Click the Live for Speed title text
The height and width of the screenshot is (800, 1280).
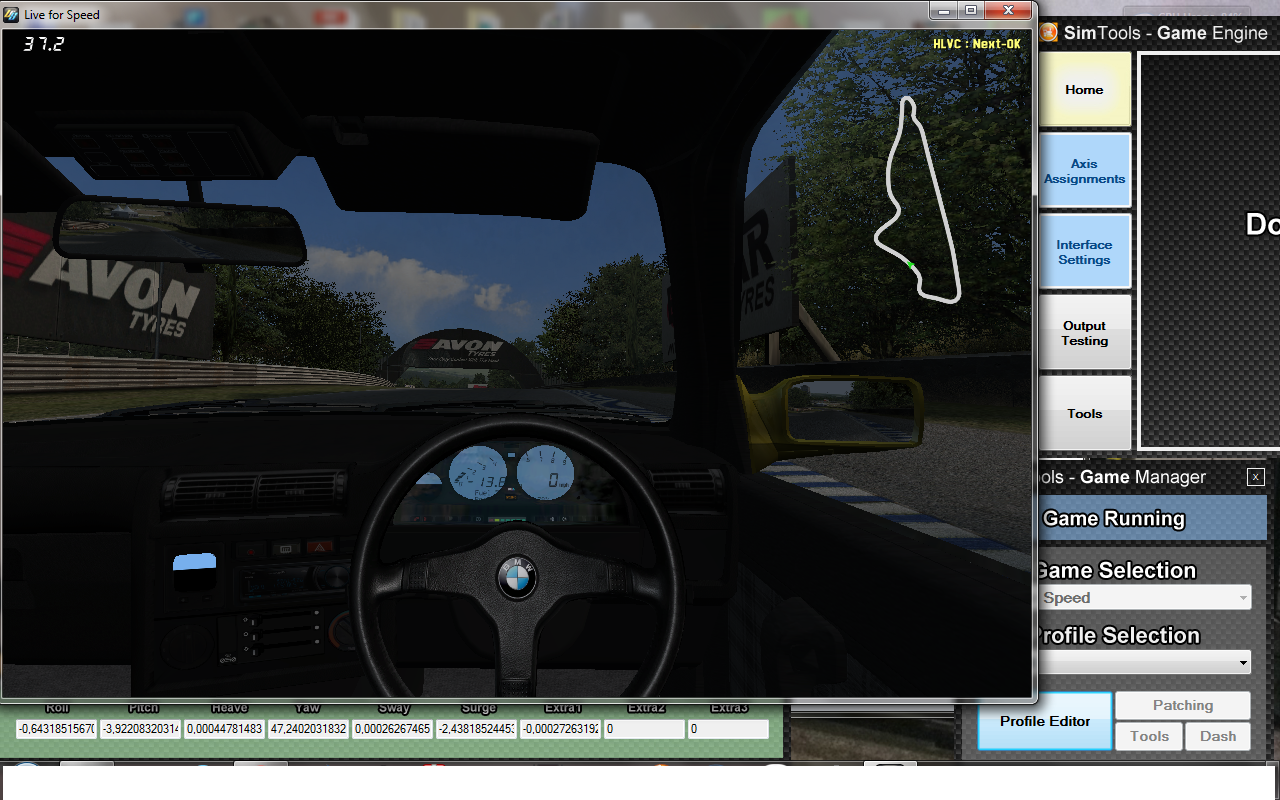(62, 15)
